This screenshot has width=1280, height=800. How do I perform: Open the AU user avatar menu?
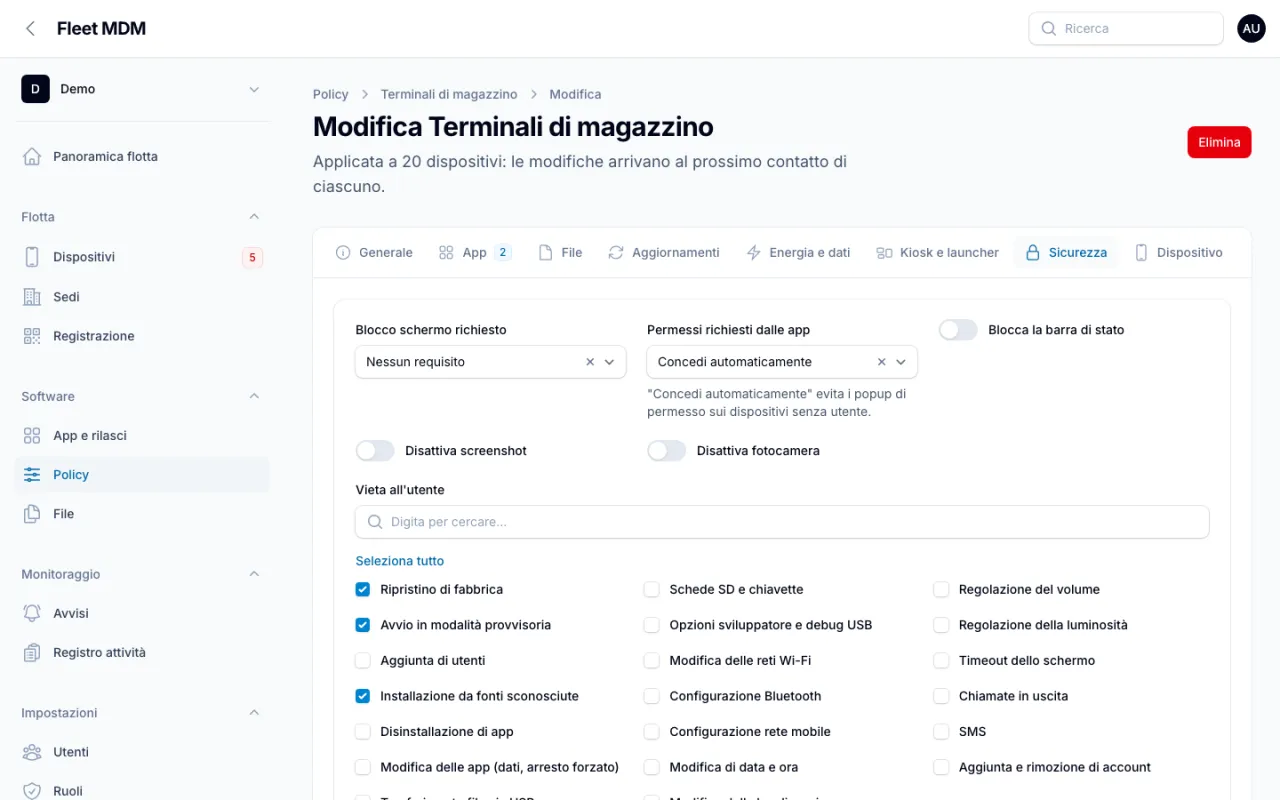[1251, 29]
